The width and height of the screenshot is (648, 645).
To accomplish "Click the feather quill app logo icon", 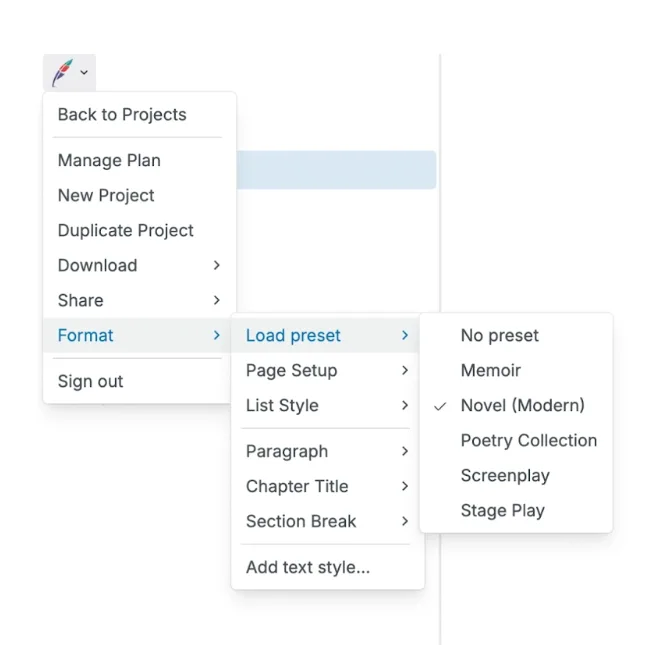I will tap(62, 72).
